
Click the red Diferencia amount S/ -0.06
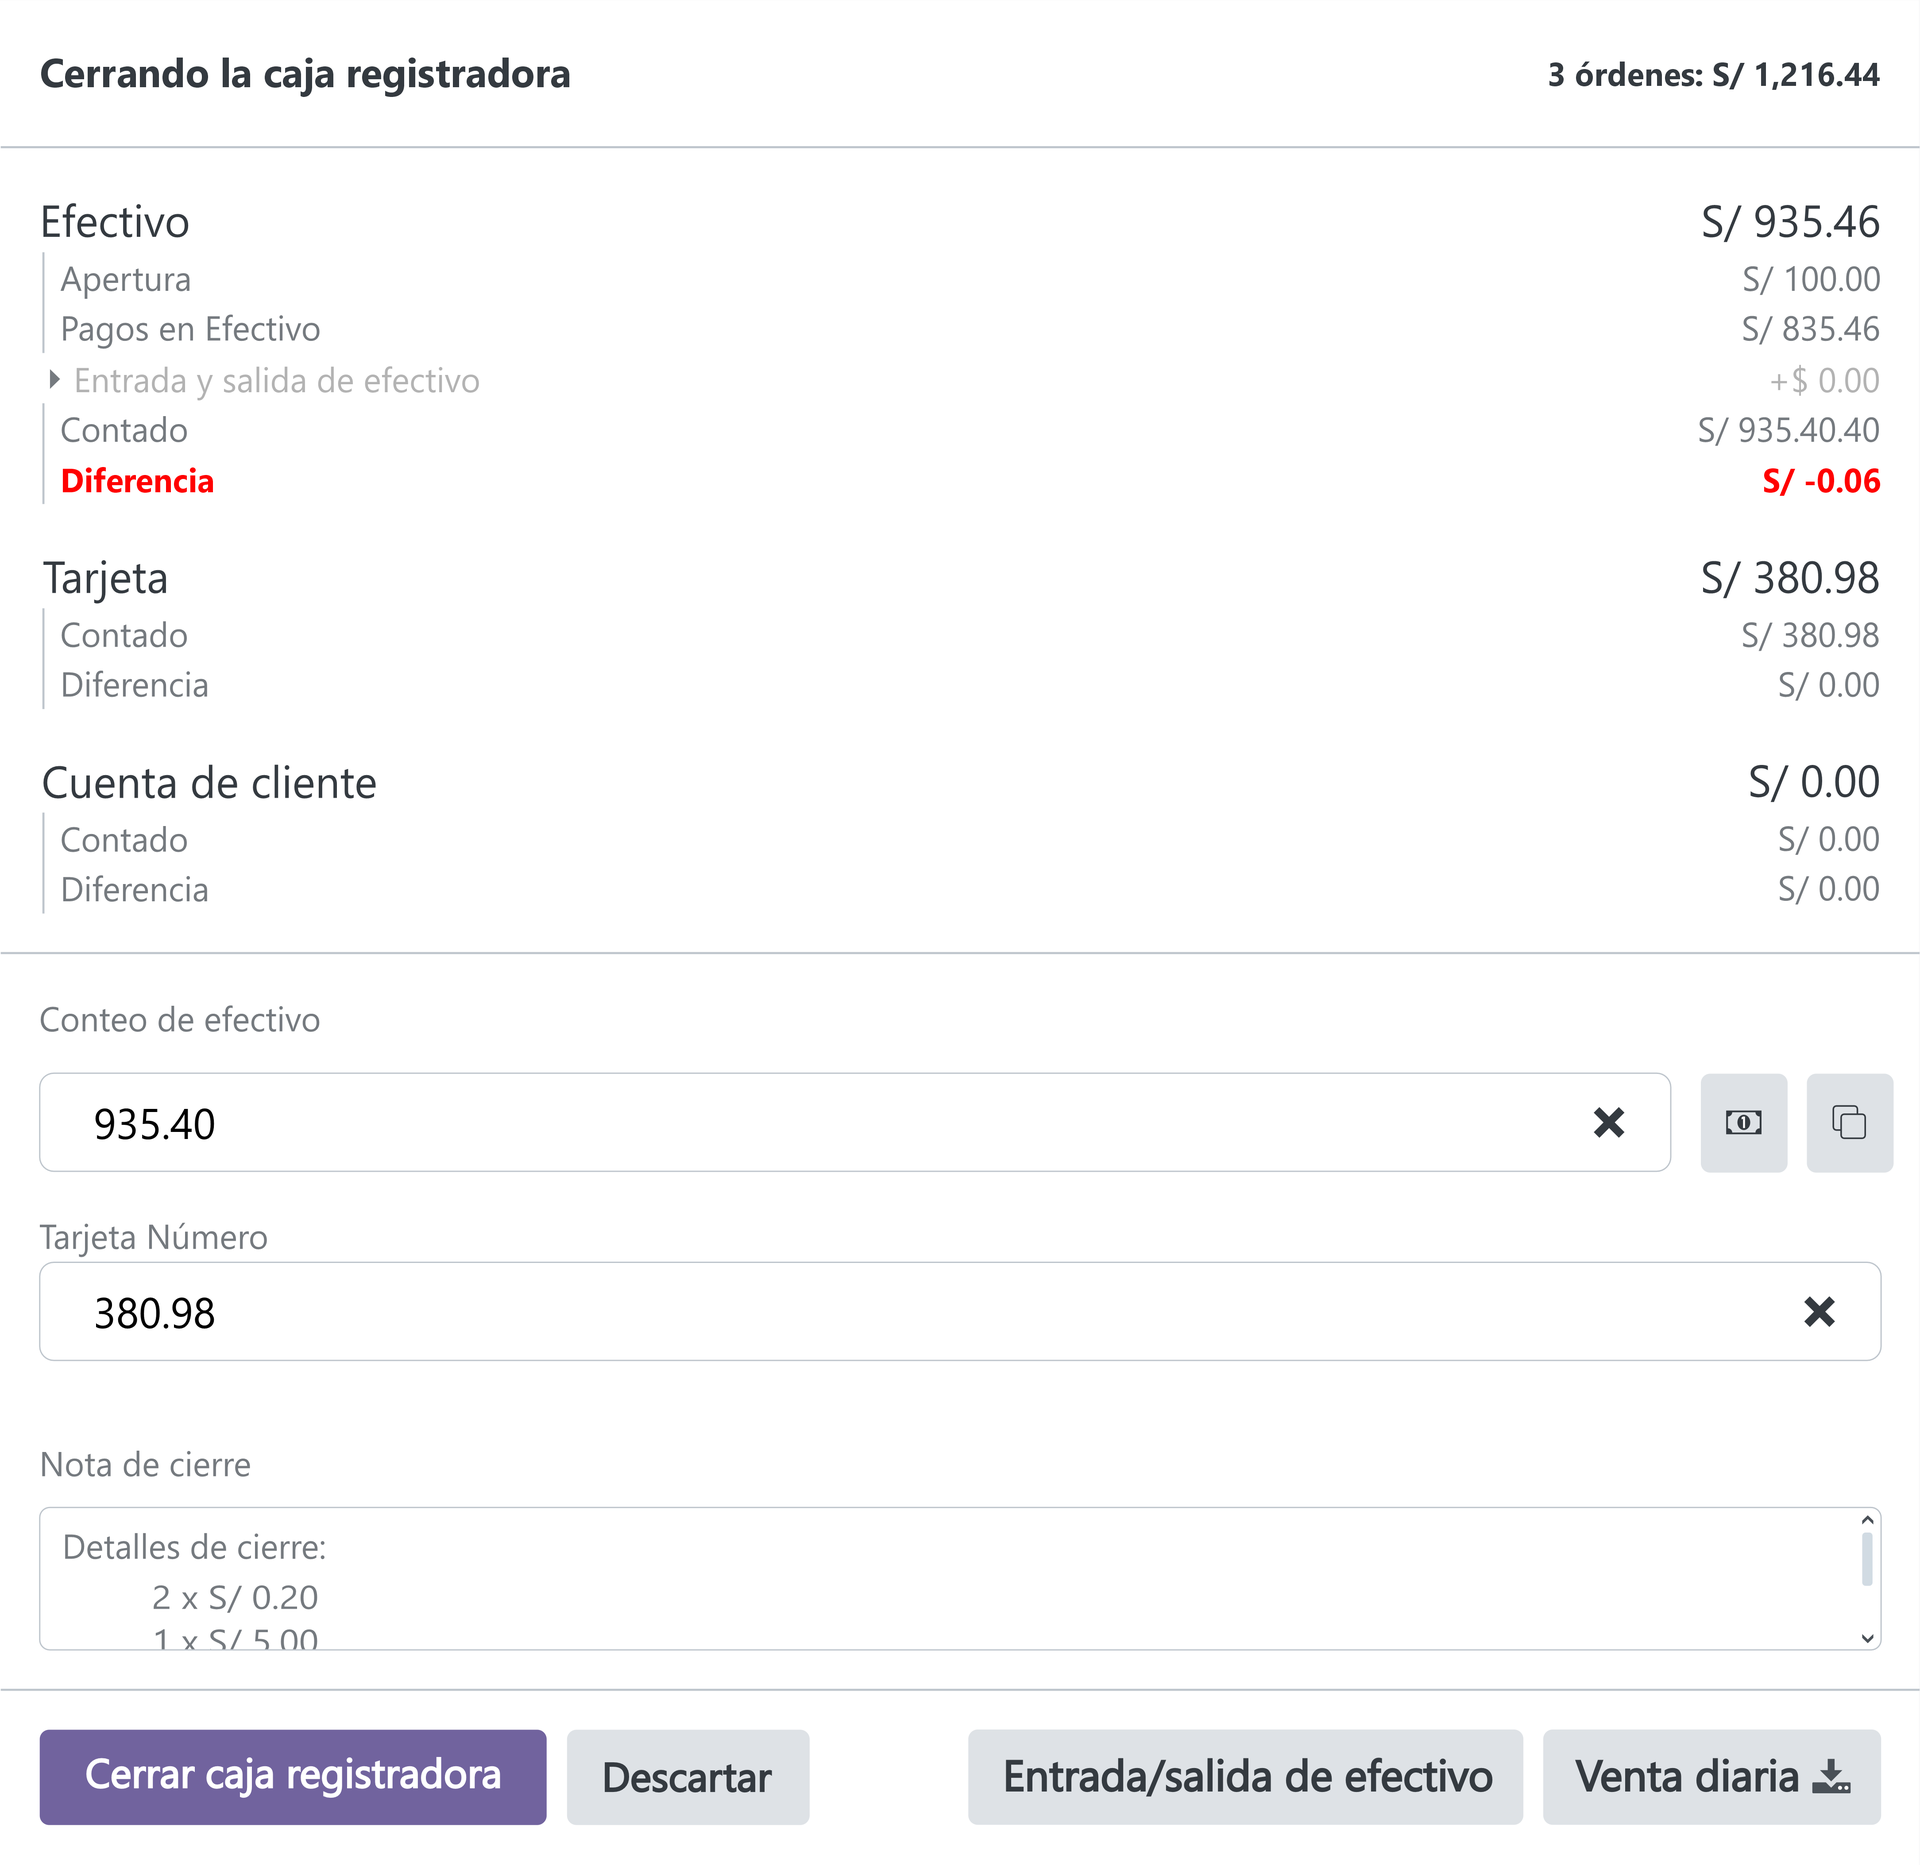click(1820, 481)
